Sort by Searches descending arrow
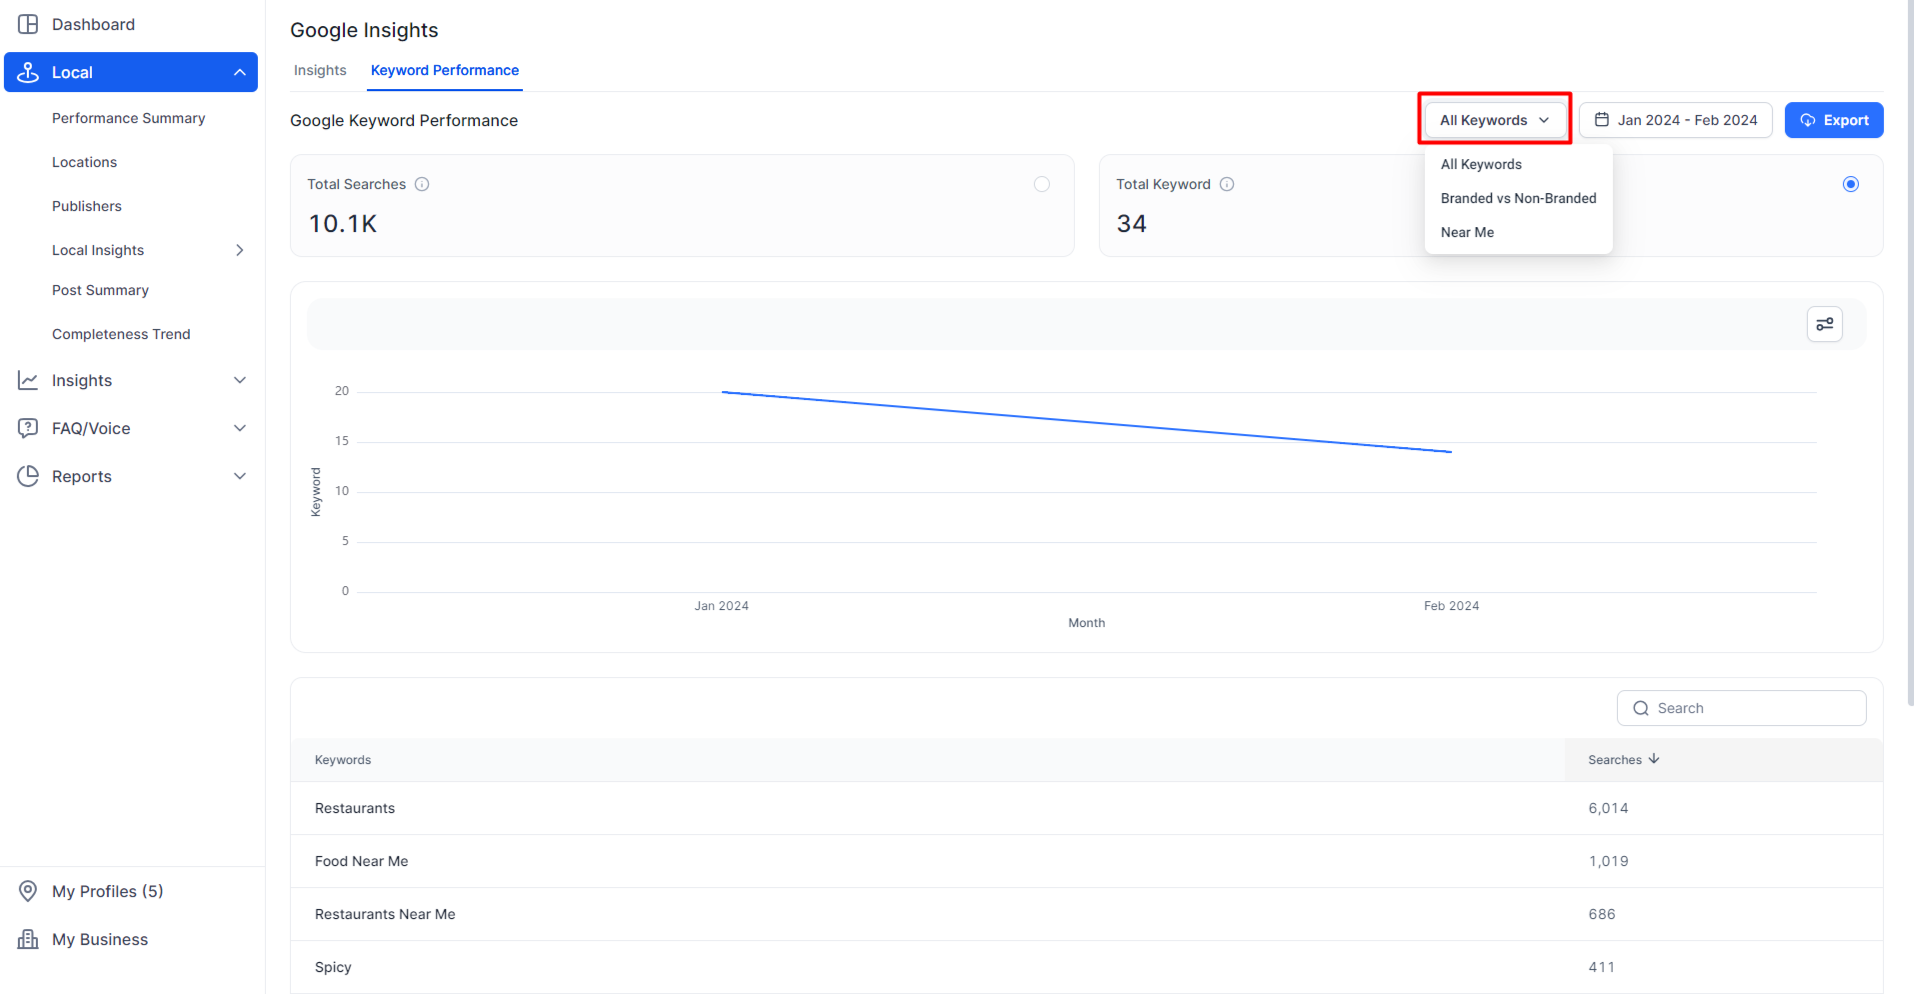 coord(1654,759)
